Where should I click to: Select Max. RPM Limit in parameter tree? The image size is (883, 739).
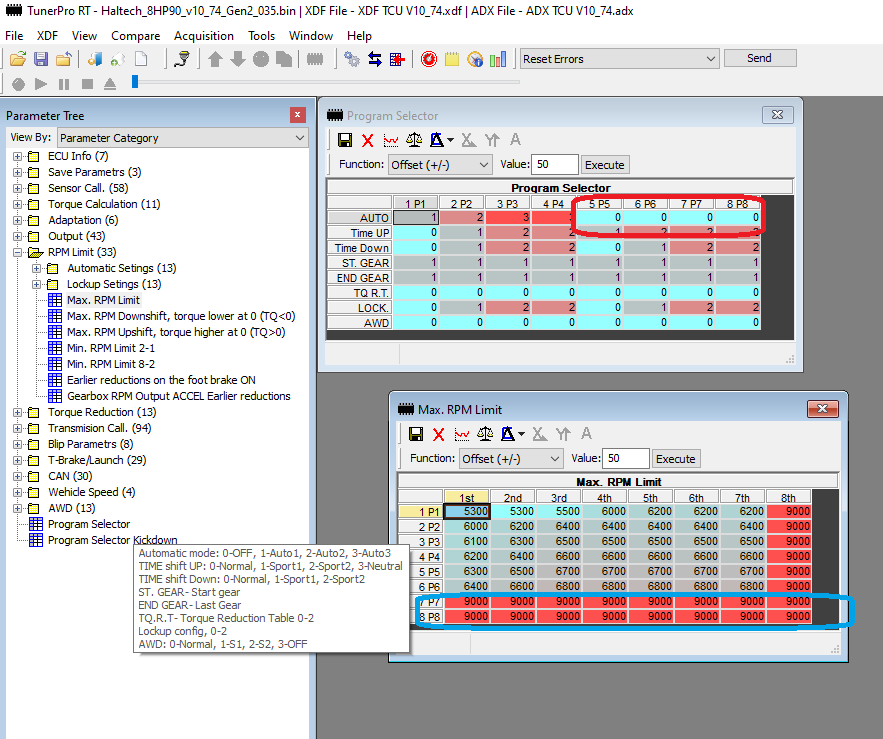pyautogui.click(x=104, y=300)
